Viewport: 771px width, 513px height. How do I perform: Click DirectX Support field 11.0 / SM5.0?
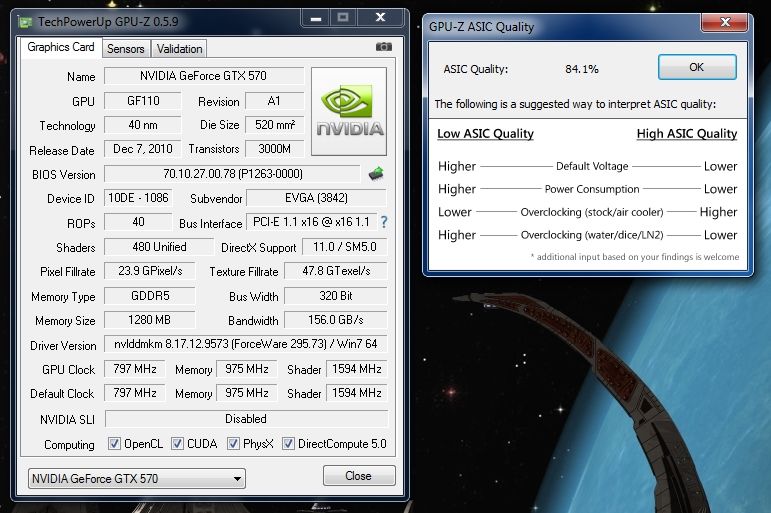pyautogui.click(x=345, y=247)
